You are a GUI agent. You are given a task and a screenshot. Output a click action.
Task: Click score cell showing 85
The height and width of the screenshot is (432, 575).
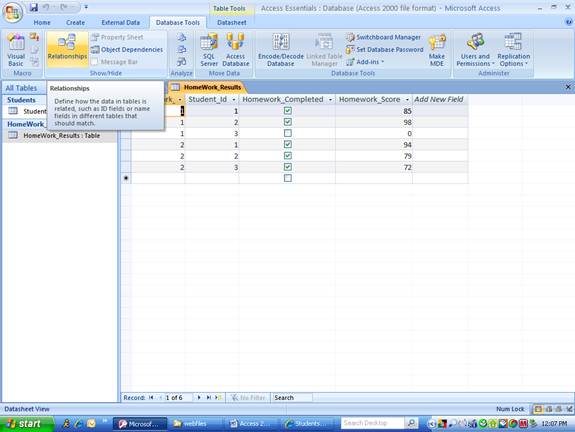point(374,111)
